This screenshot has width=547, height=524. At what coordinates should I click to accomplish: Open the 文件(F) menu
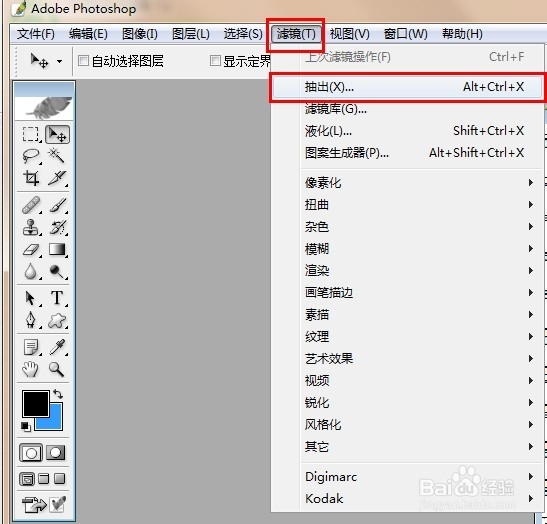click(36, 34)
